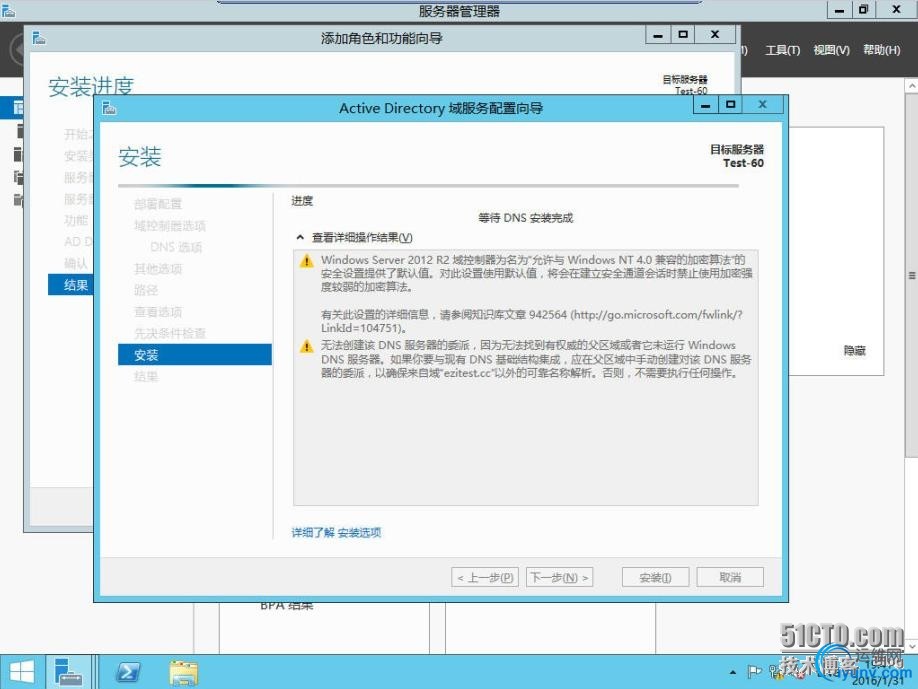Click the AD wizard title bar icon

pyautogui.click(x=109, y=108)
